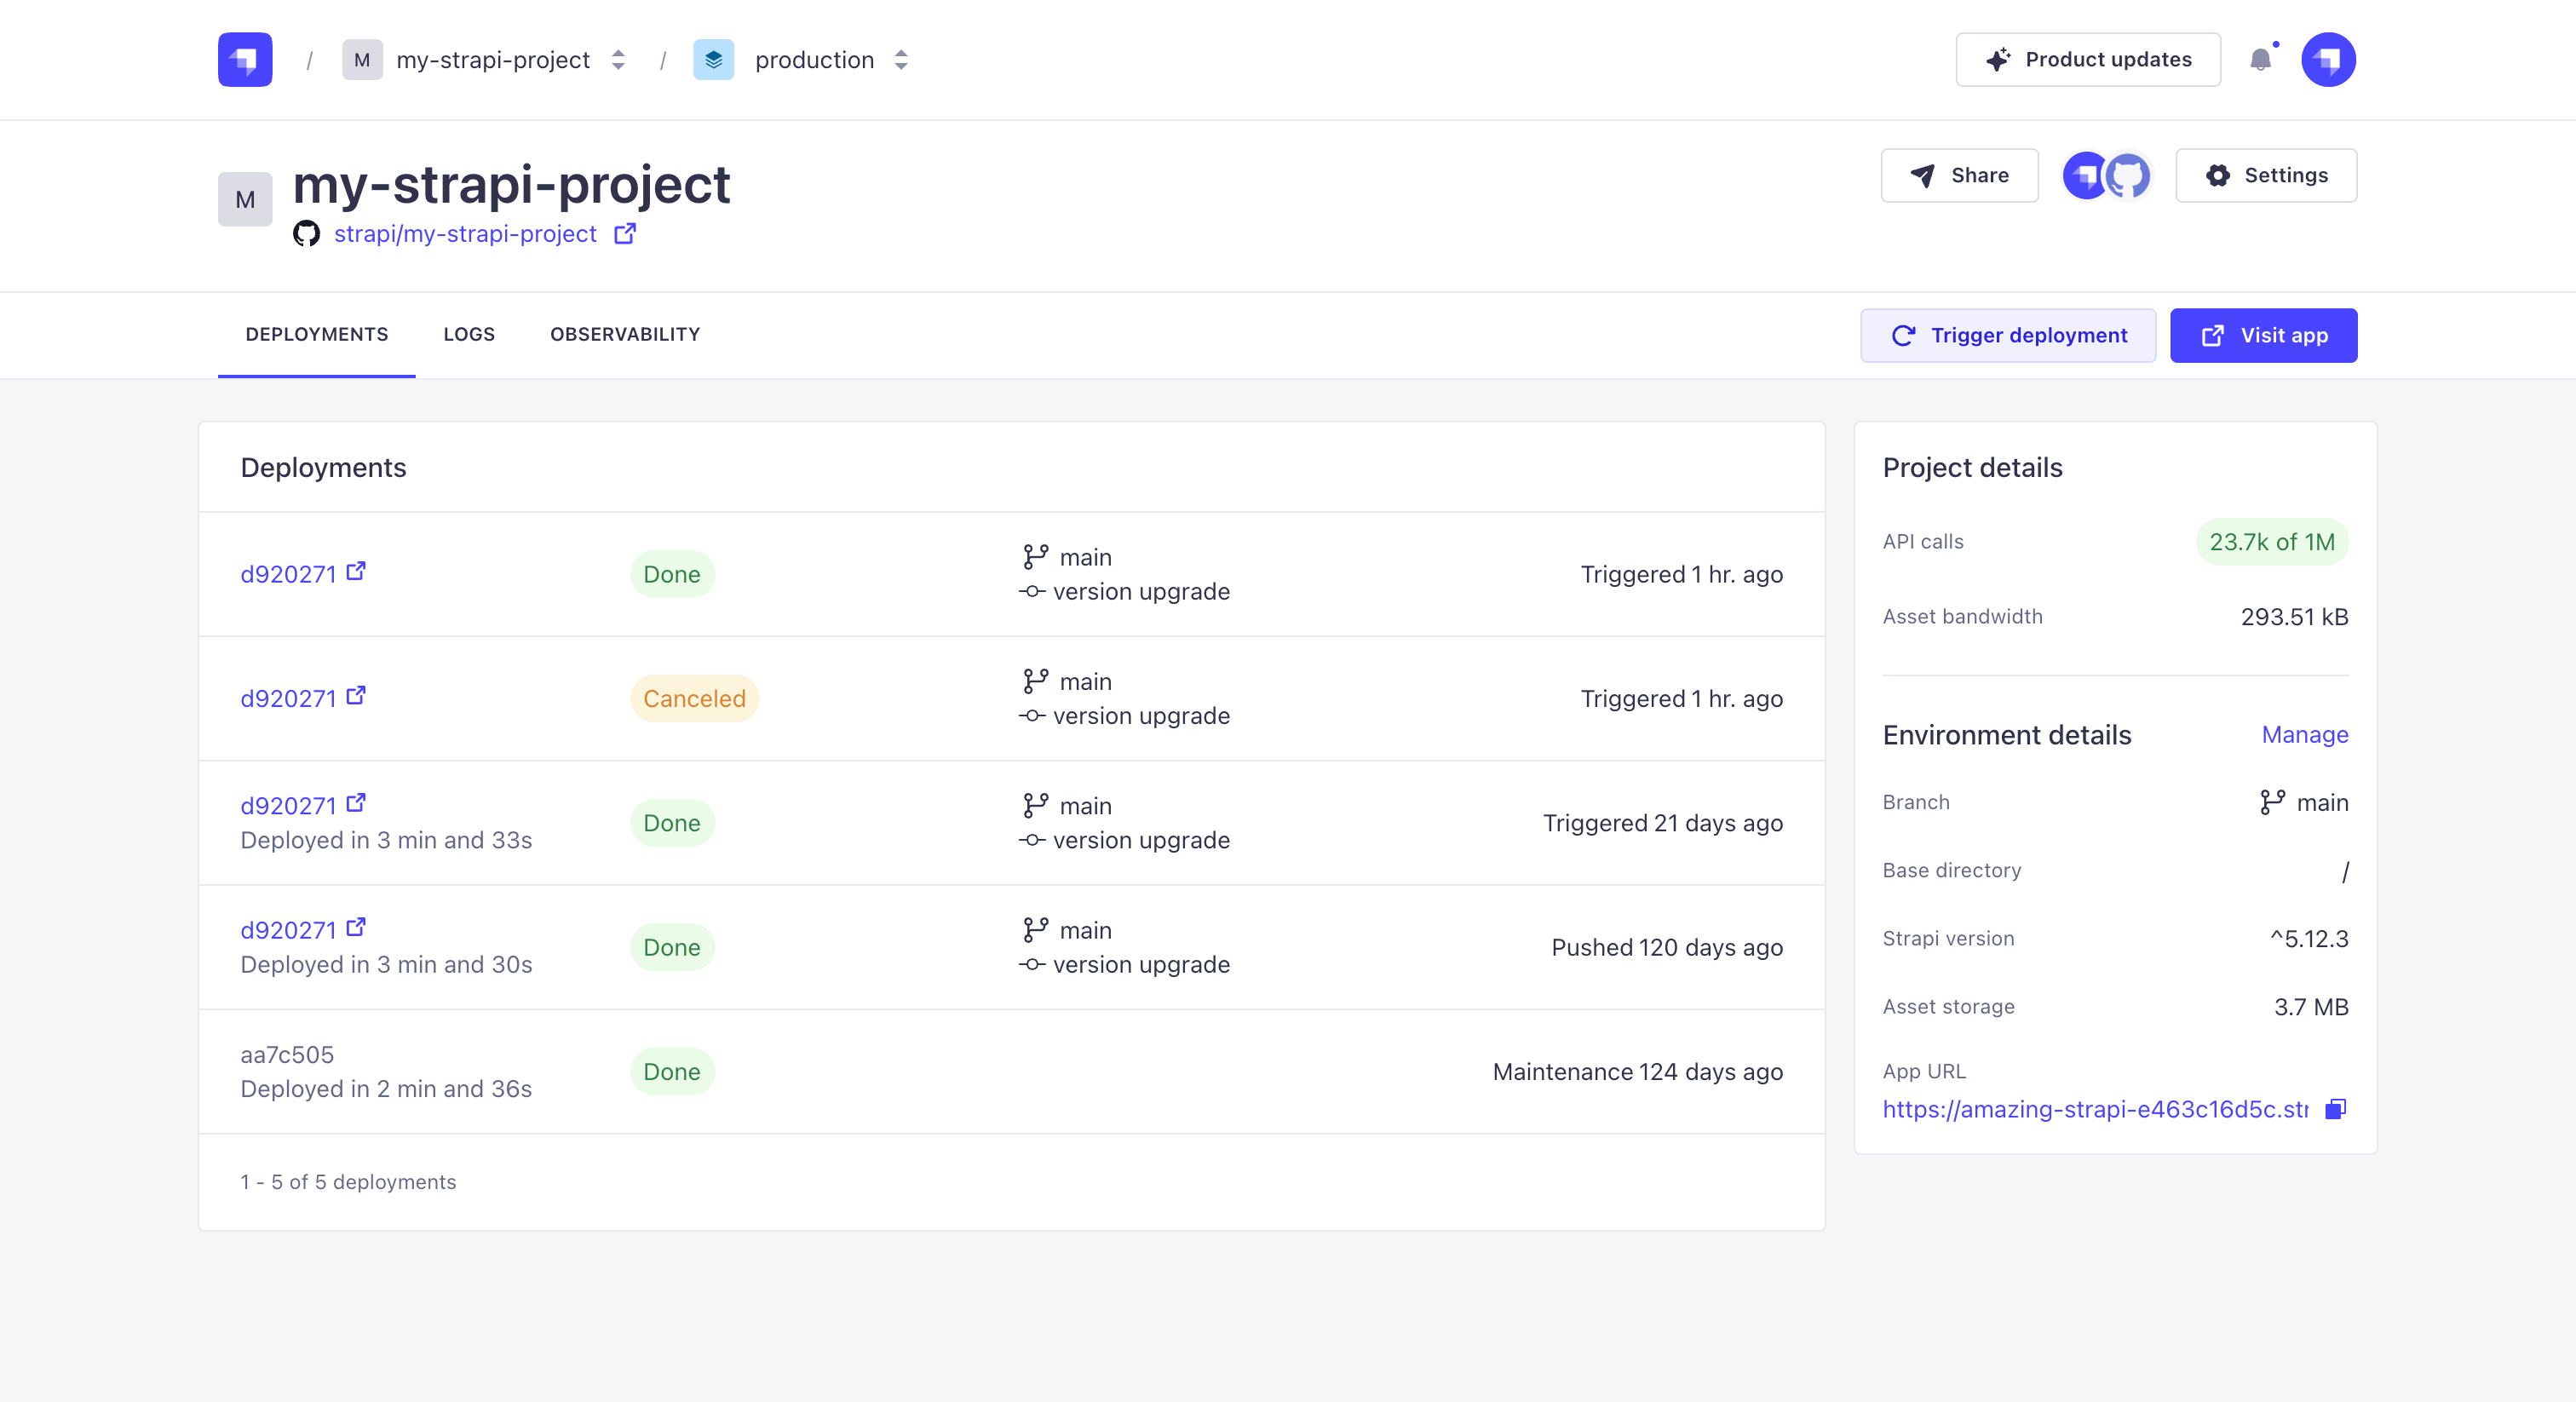This screenshot has width=2576, height=1402.
Task: Click Manage in Environment details
Action: point(2304,735)
